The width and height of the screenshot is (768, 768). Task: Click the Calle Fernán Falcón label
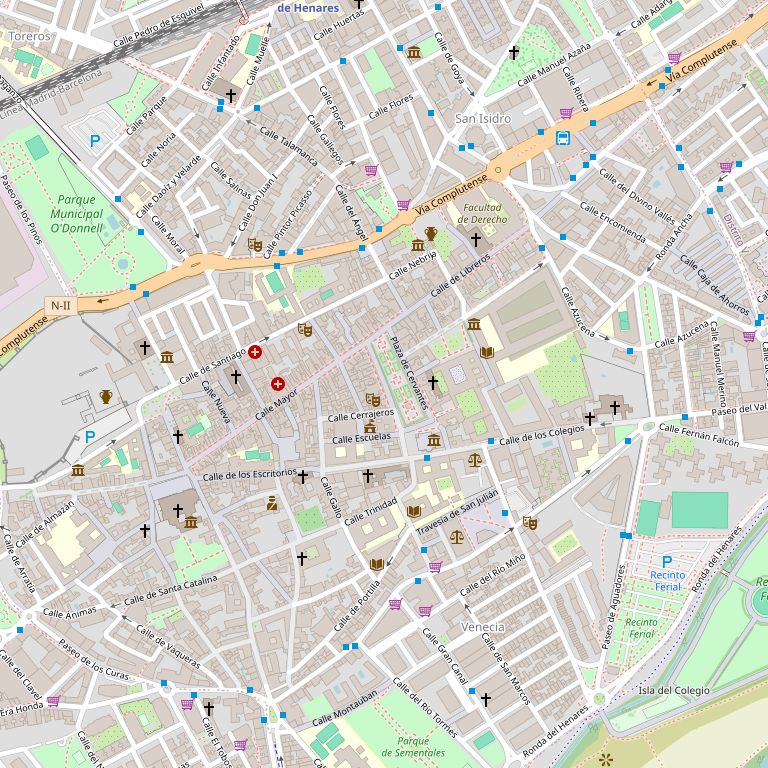coord(699,435)
